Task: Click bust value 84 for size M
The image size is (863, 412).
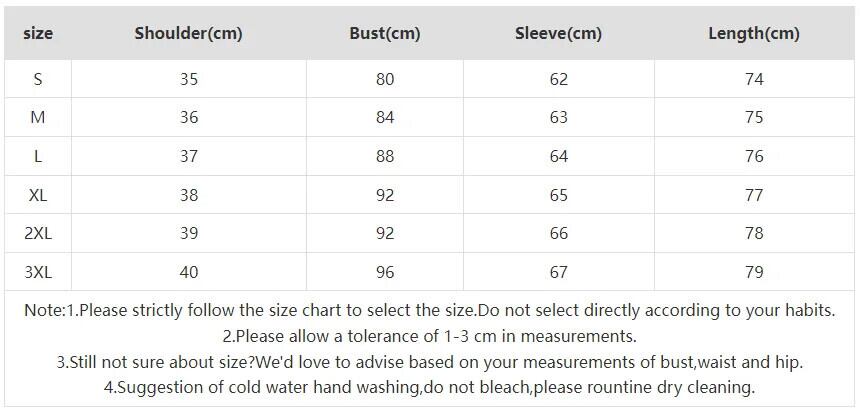Action: coord(385,117)
